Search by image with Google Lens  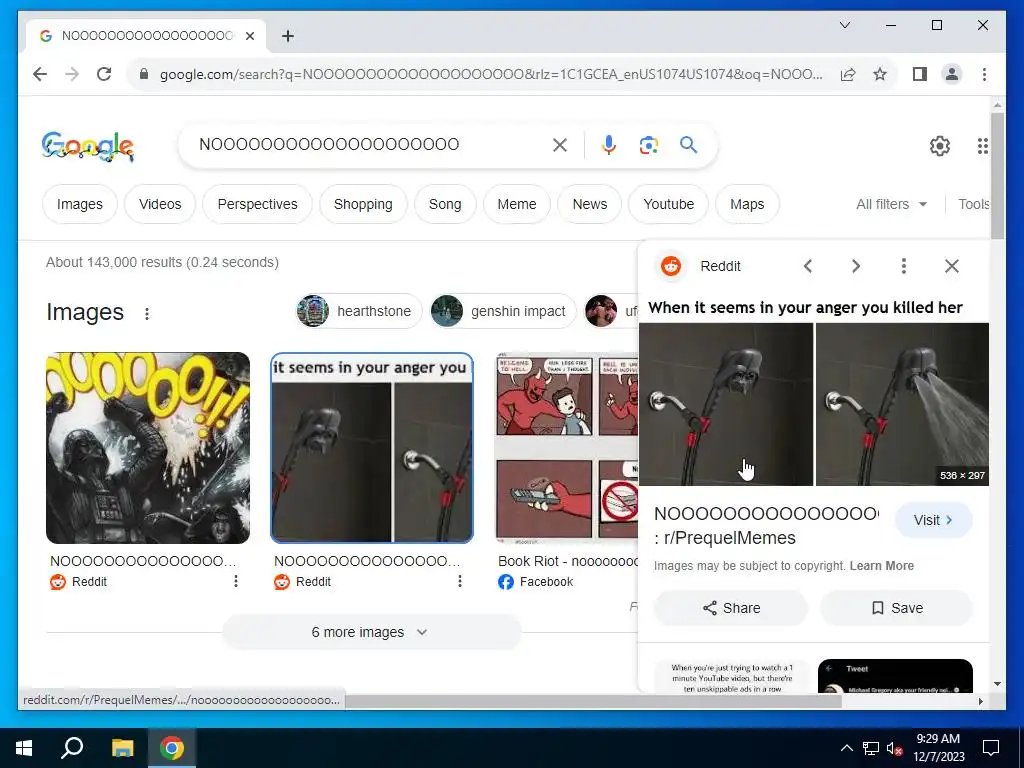pos(648,145)
